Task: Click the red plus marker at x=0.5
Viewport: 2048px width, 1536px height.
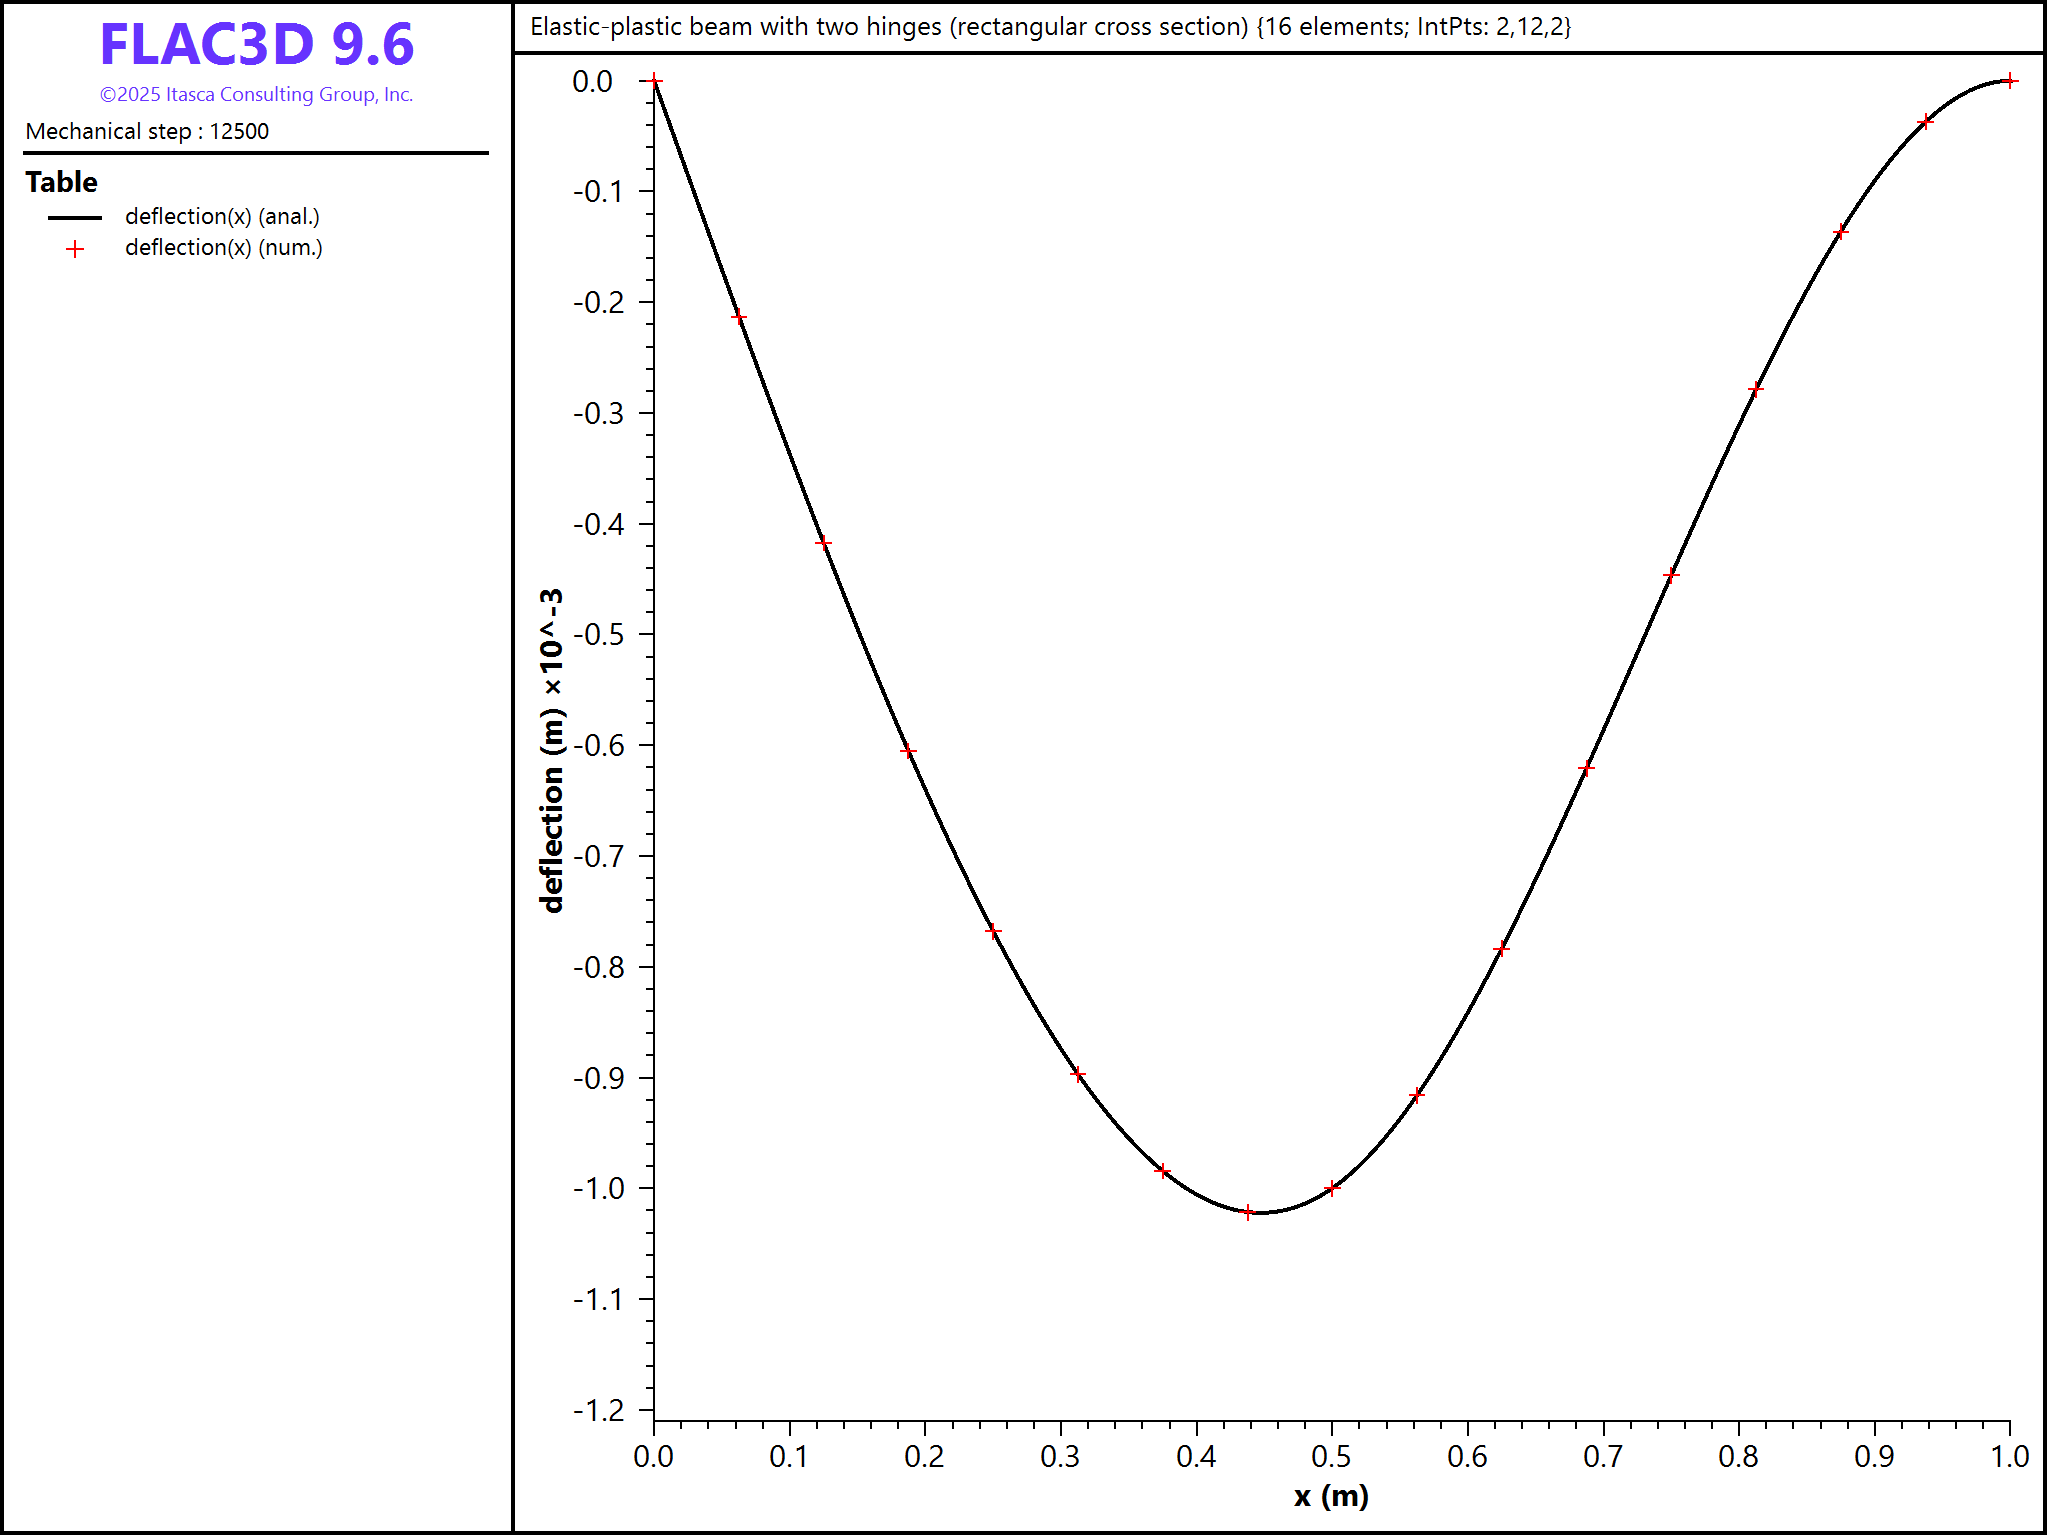Action: pyautogui.click(x=1332, y=1188)
